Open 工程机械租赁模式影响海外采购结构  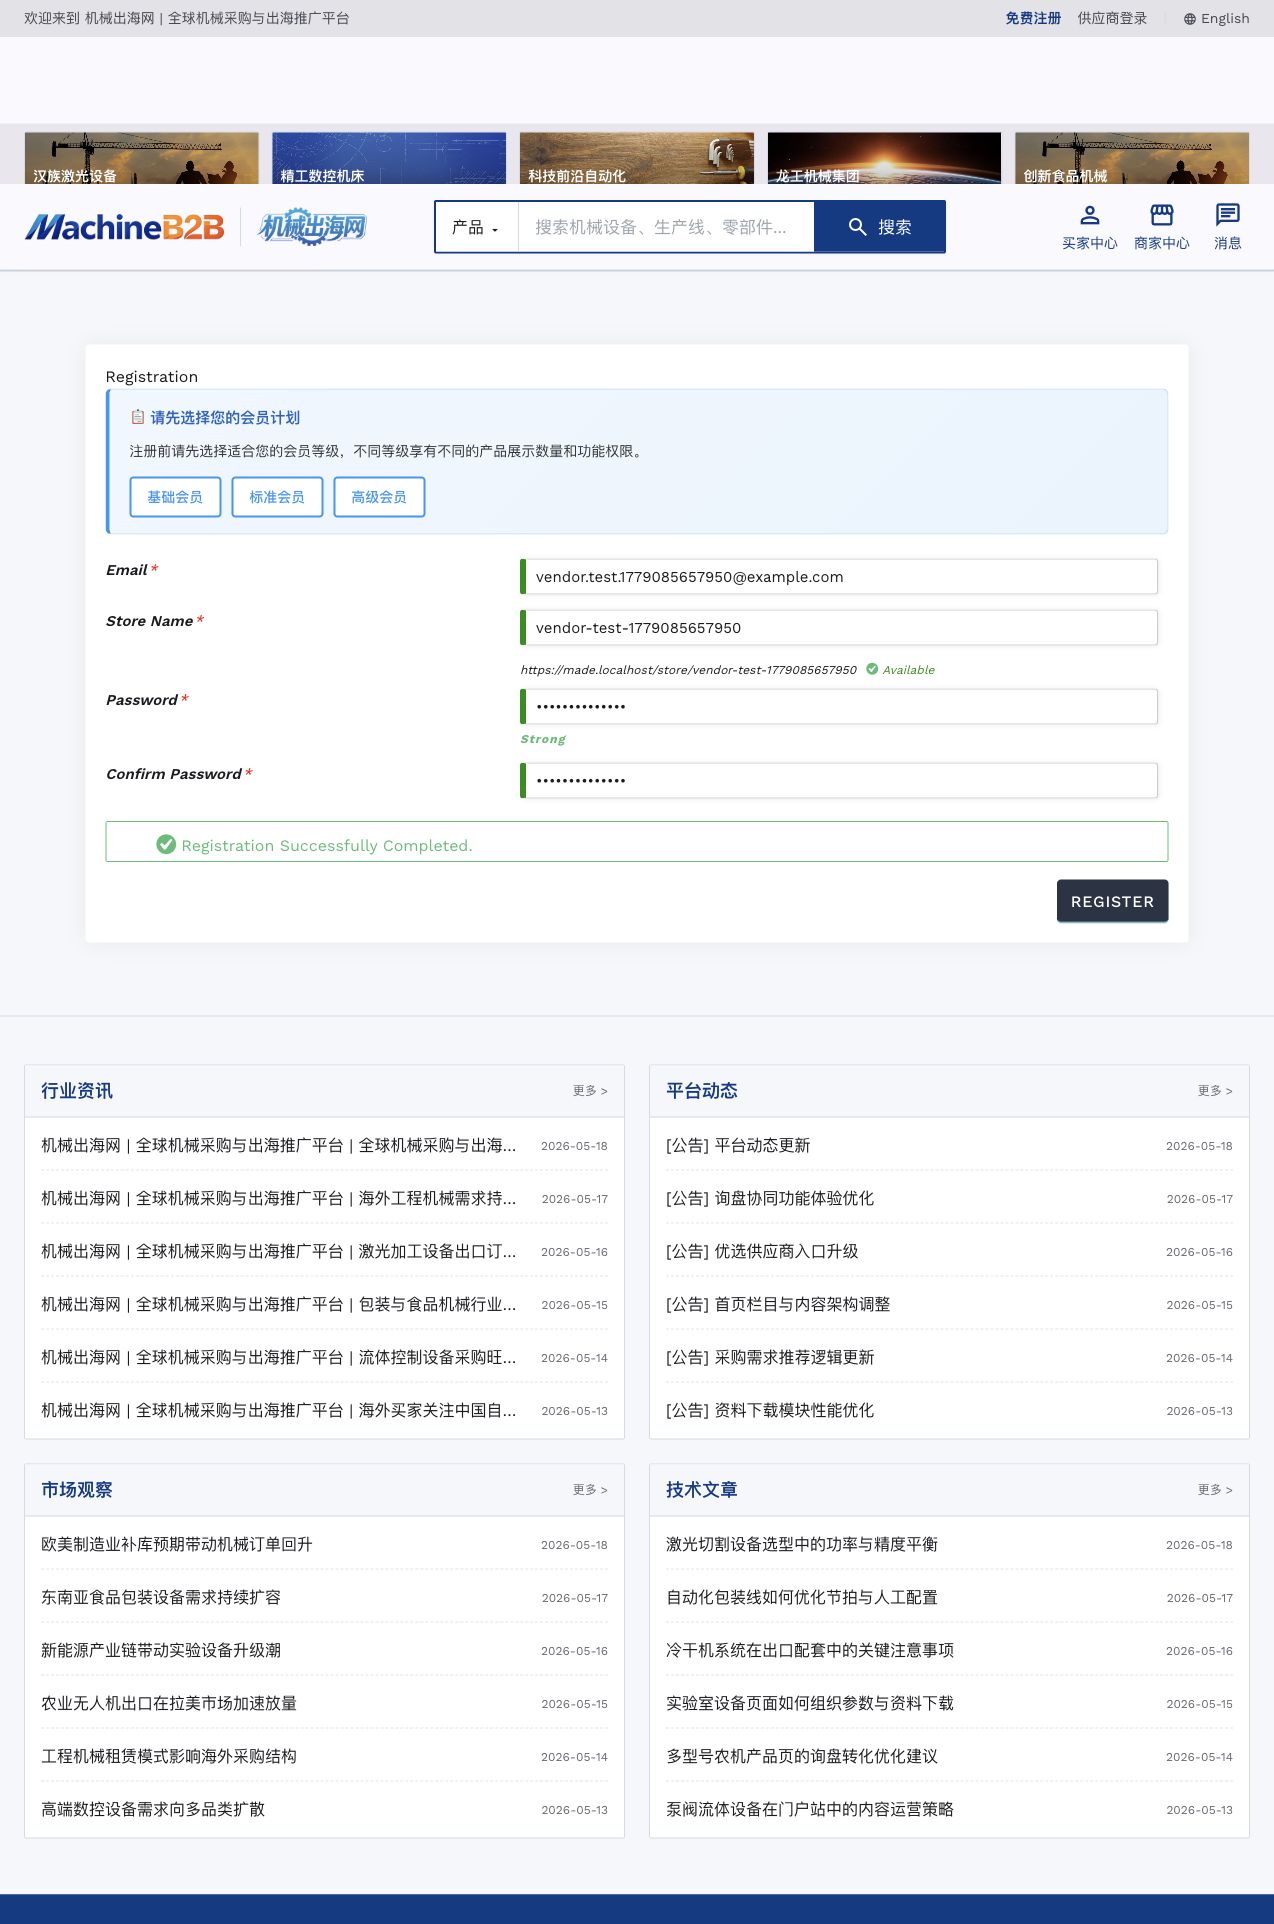(x=169, y=1756)
